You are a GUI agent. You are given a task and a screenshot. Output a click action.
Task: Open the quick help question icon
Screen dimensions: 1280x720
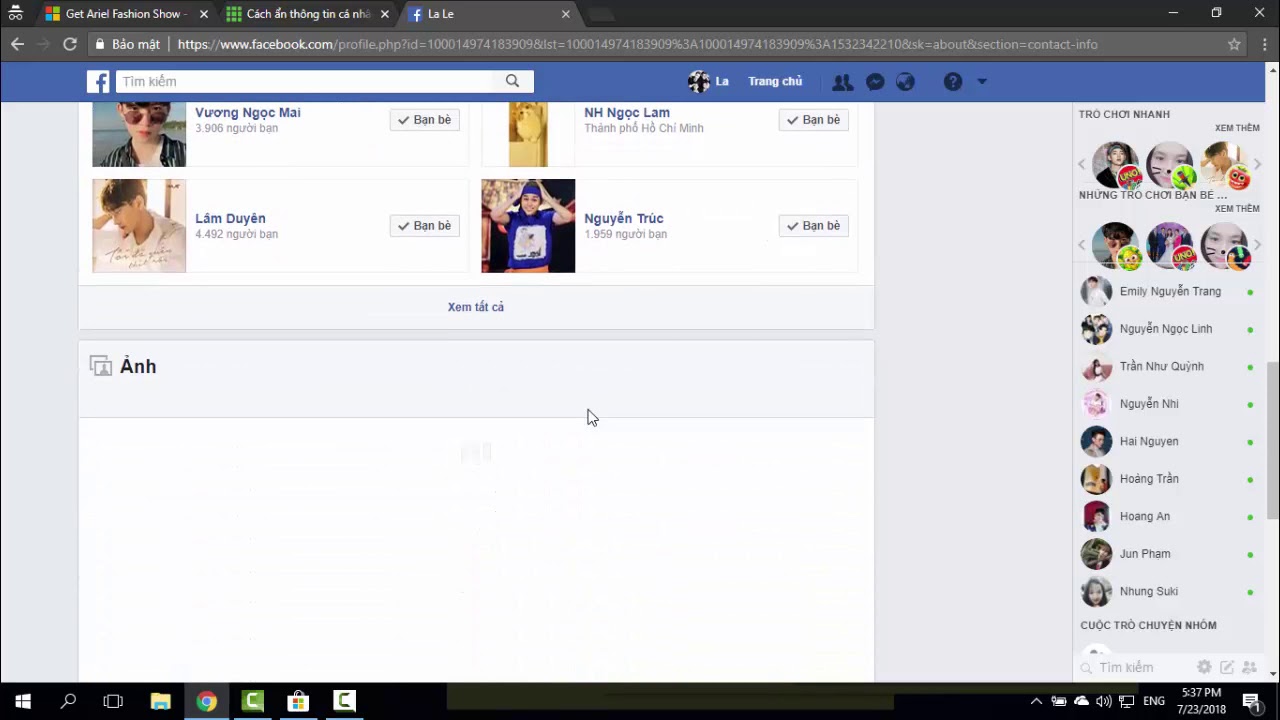953,82
